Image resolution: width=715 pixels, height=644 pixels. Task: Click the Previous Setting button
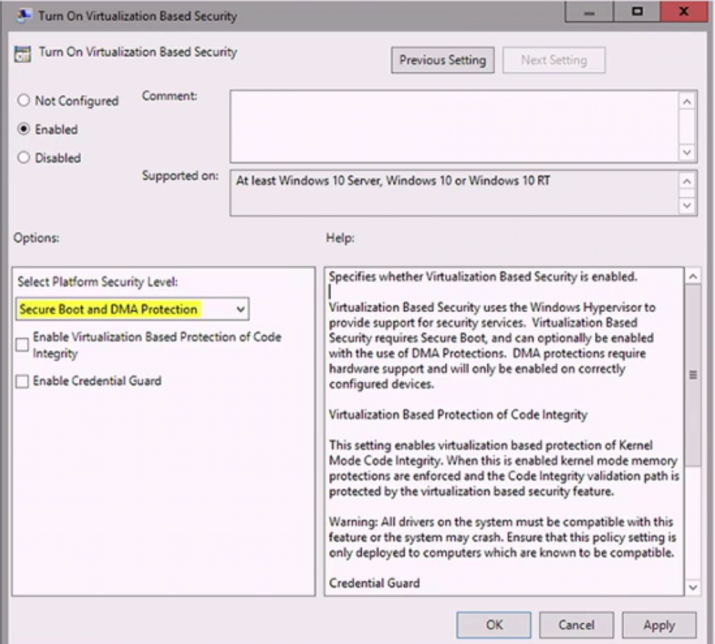click(442, 60)
